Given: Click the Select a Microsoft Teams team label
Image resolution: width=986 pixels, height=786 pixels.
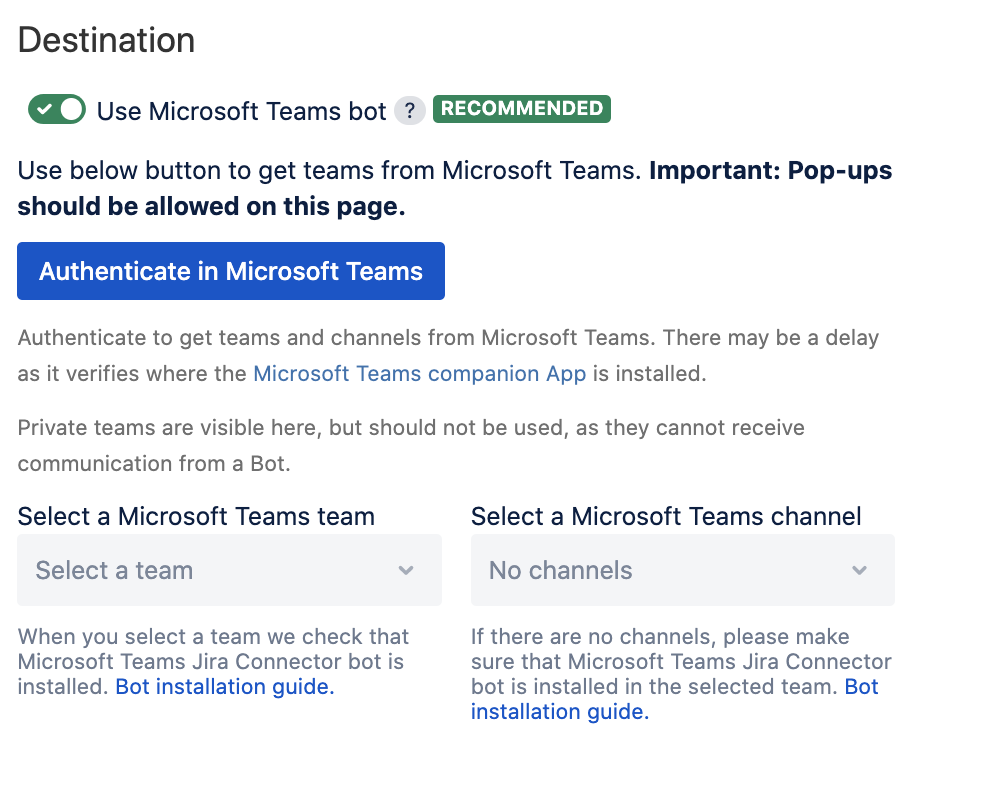Looking at the screenshot, I should (x=196, y=516).
